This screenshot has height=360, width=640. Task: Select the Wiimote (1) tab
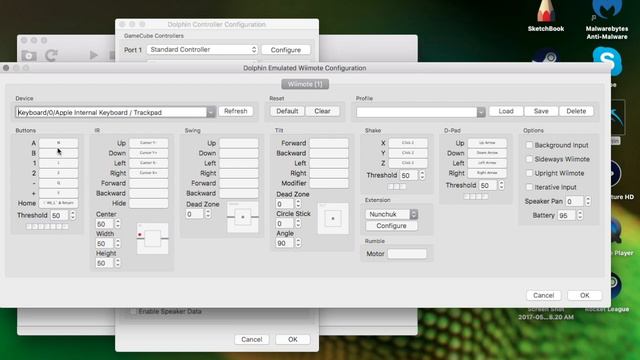(x=305, y=84)
